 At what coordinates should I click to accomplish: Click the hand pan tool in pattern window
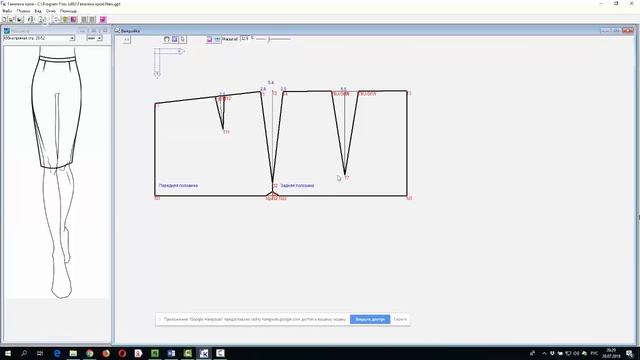click(x=167, y=39)
